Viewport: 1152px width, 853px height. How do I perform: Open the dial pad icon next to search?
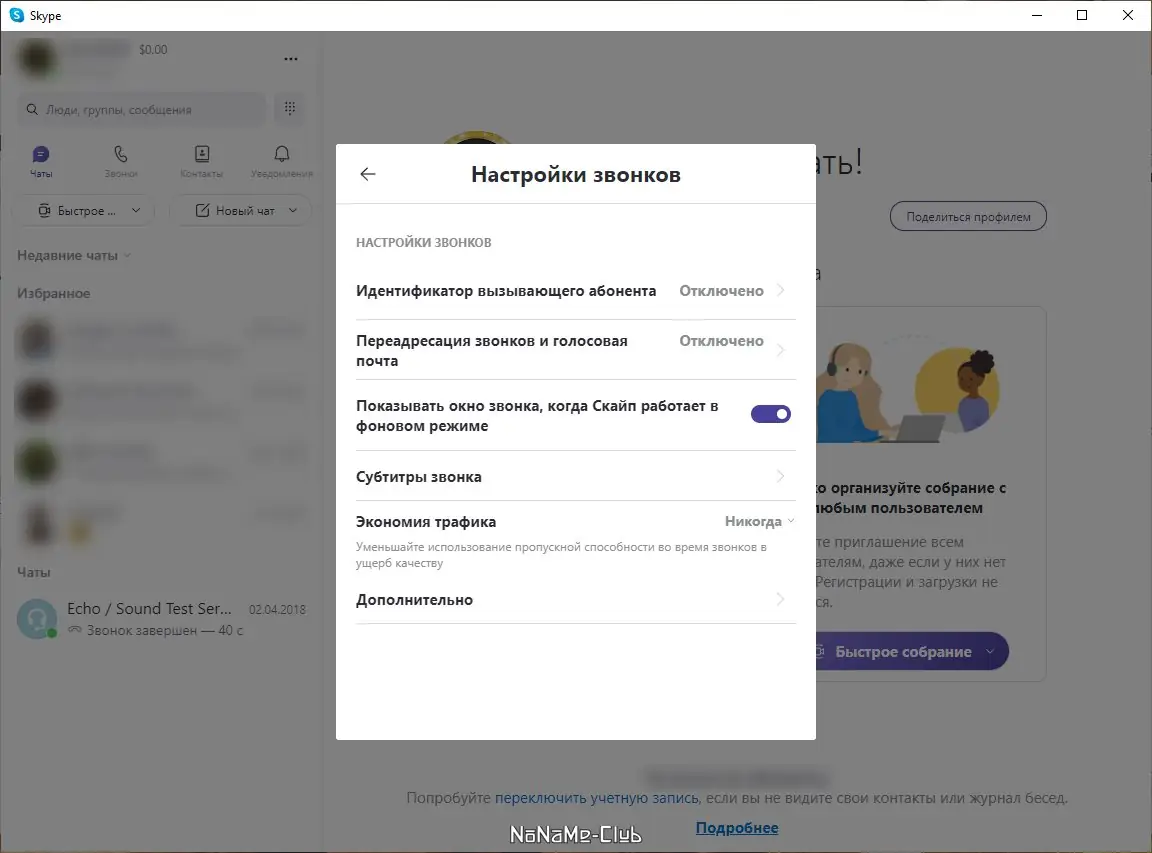click(x=289, y=108)
